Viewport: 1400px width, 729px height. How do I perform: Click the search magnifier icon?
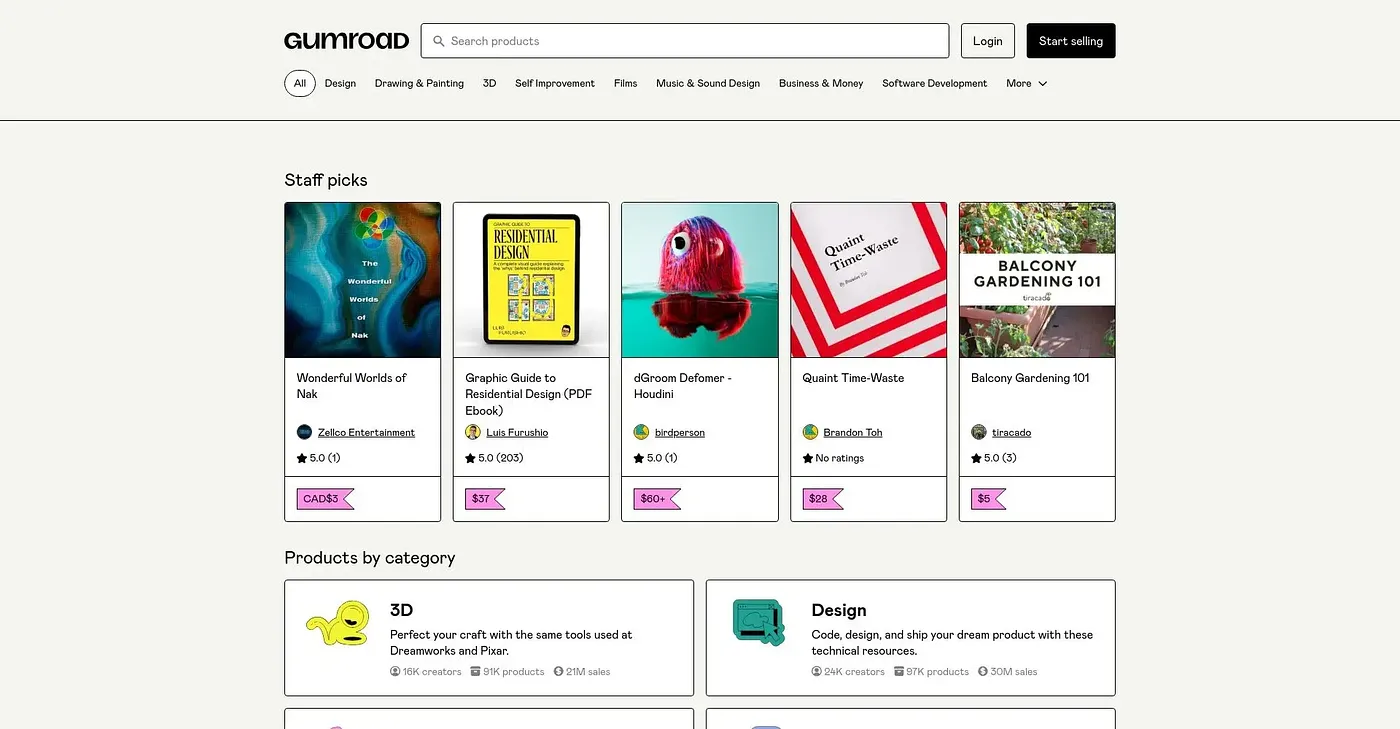pyautogui.click(x=438, y=41)
